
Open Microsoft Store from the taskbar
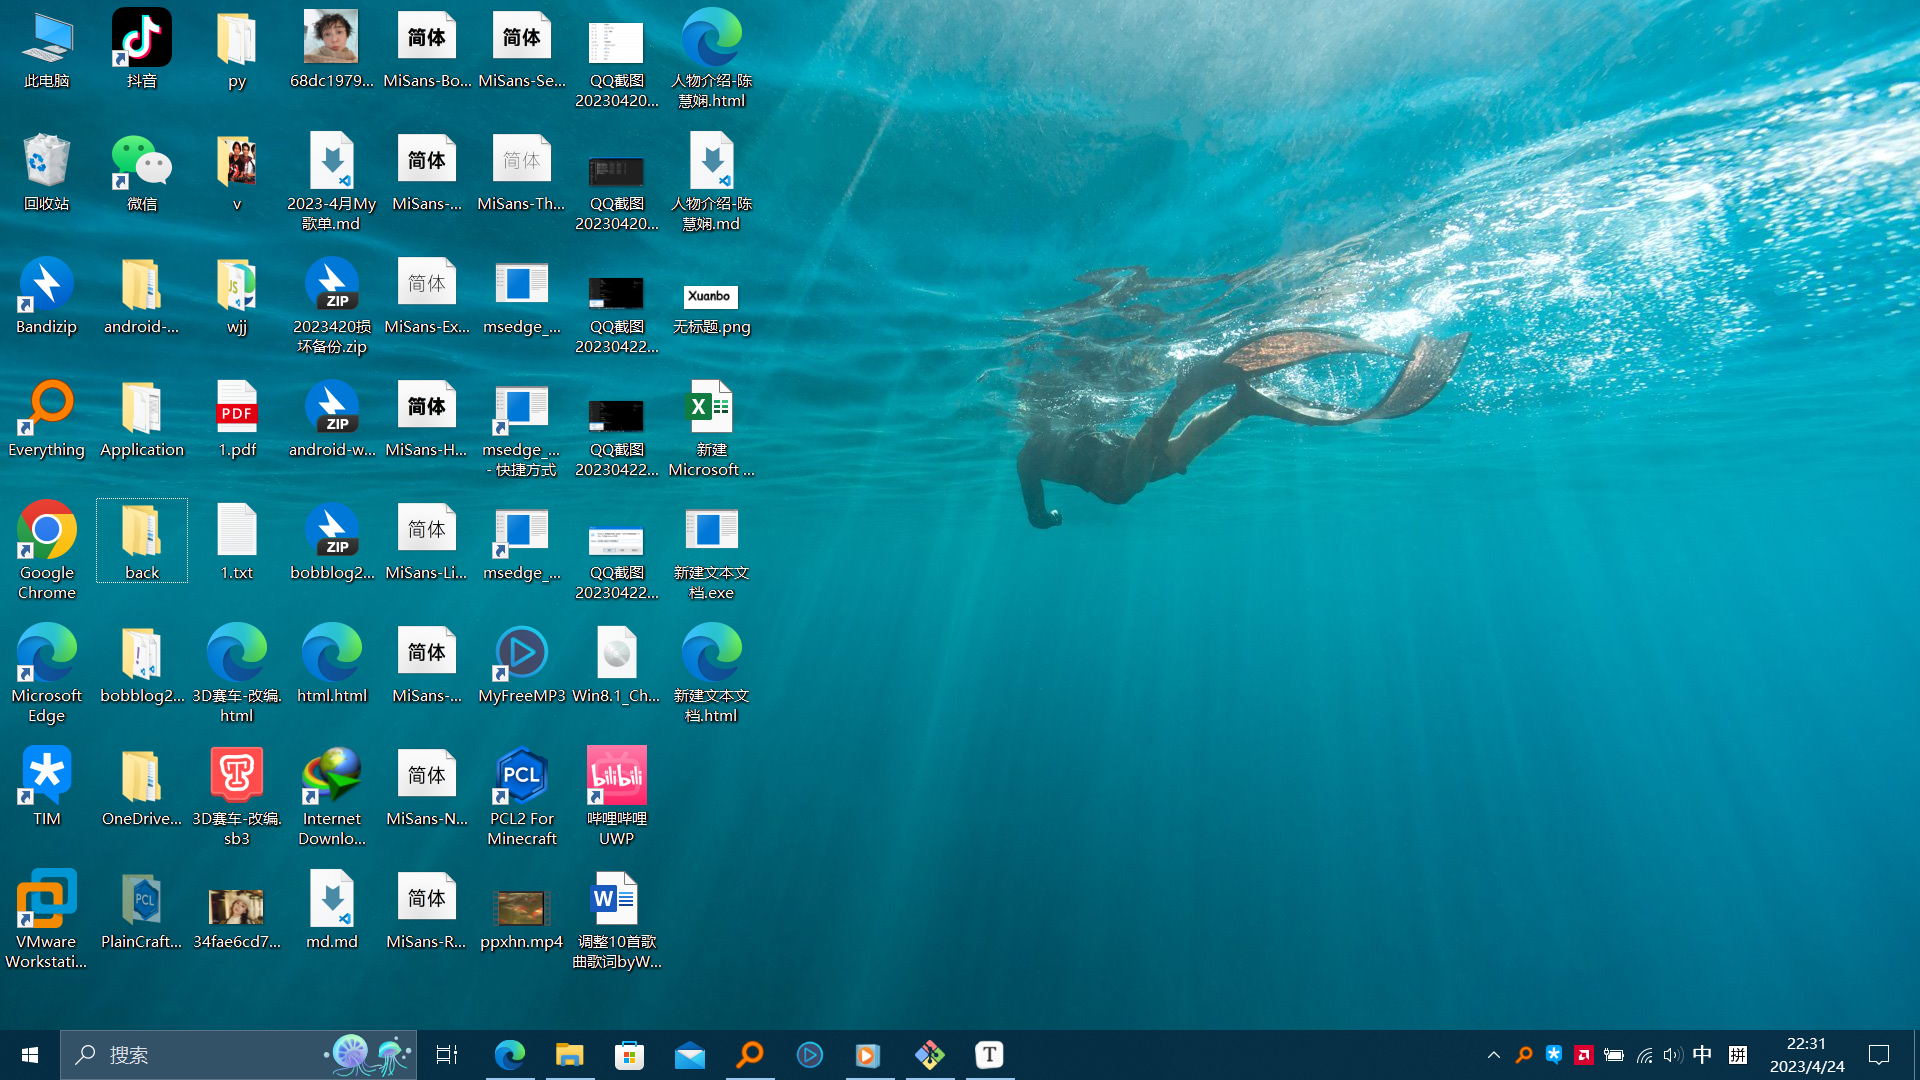pos(630,1055)
